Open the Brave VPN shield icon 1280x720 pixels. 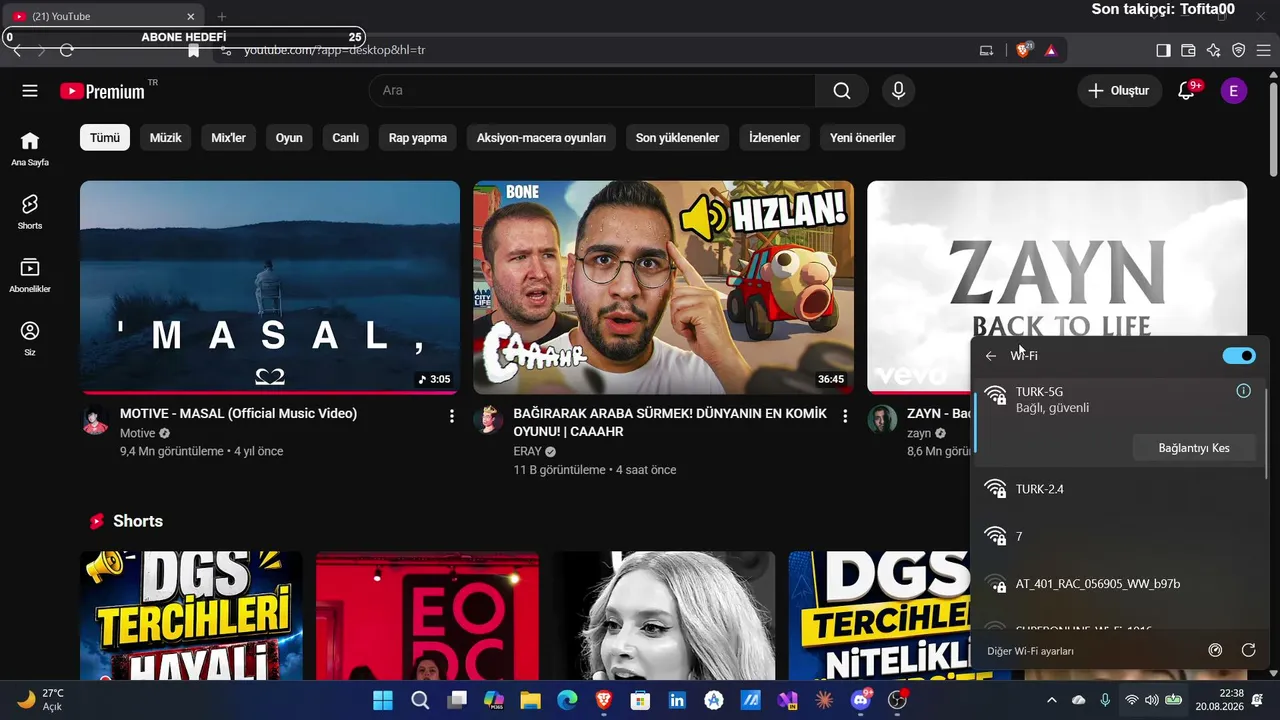1239,50
